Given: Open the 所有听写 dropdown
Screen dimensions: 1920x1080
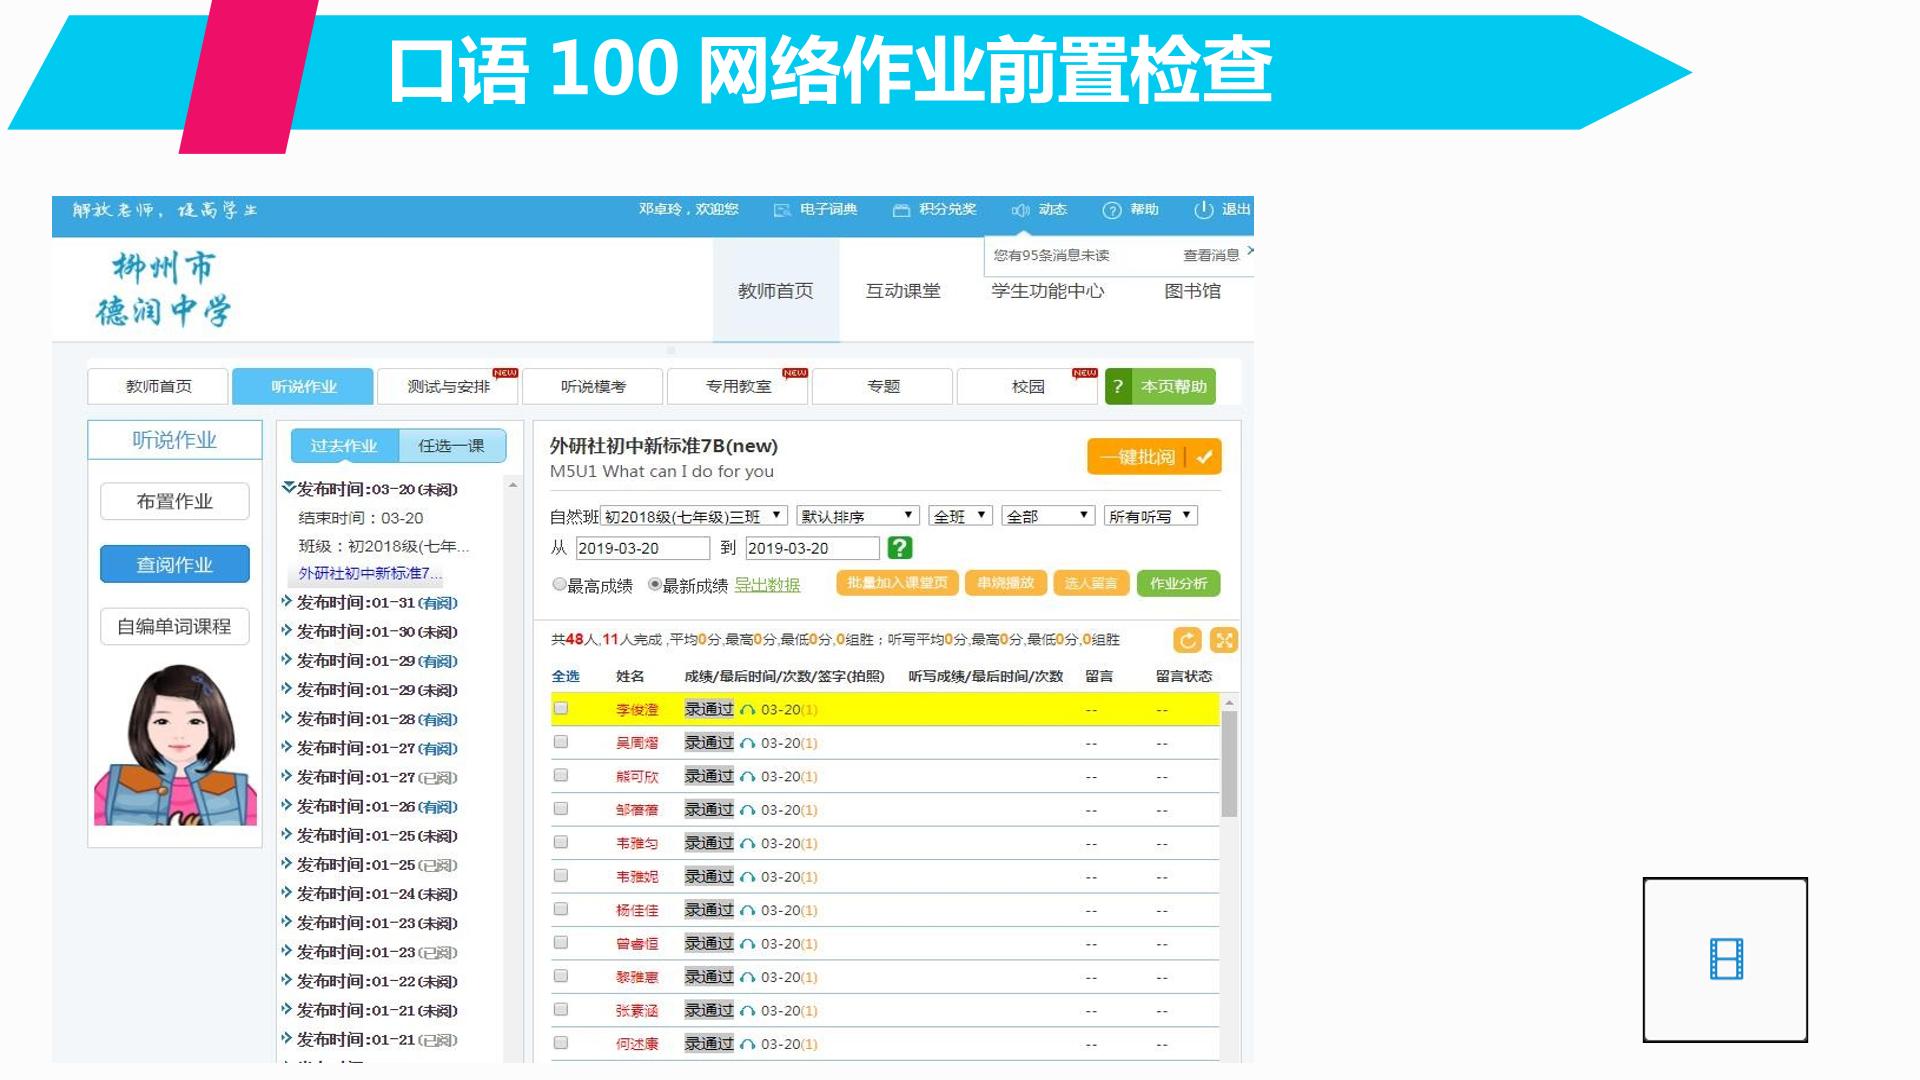Looking at the screenshot, I should click(1150, 516).
